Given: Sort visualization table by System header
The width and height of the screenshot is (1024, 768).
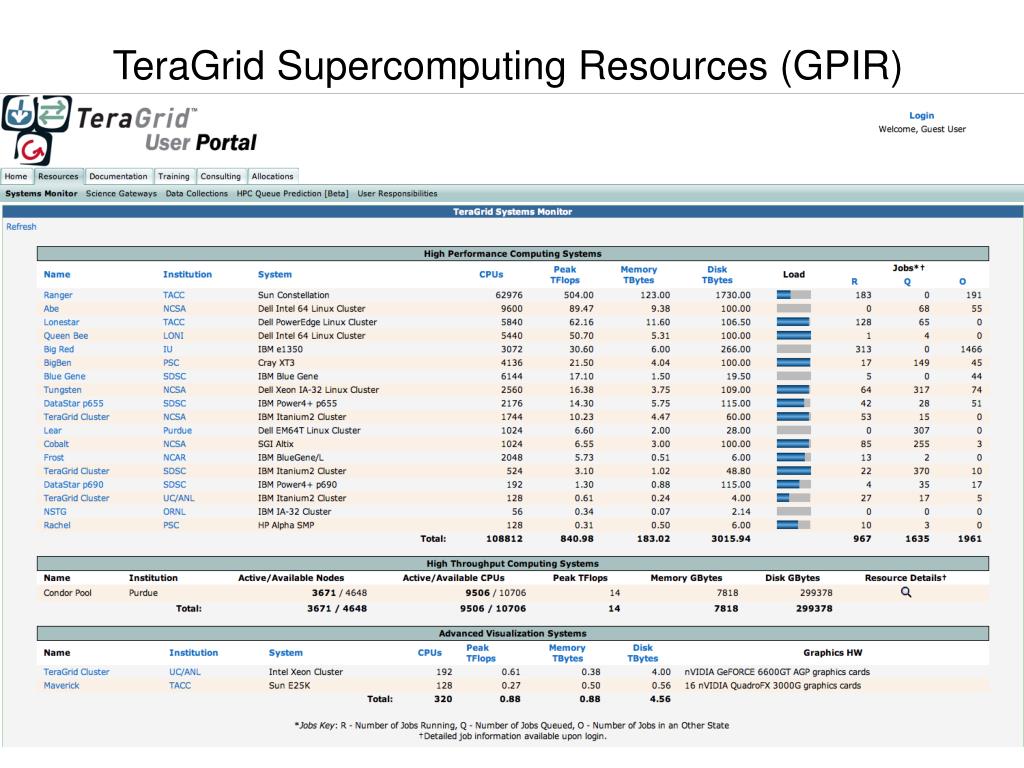Looking at the screenshot, I should coord(286,652).
